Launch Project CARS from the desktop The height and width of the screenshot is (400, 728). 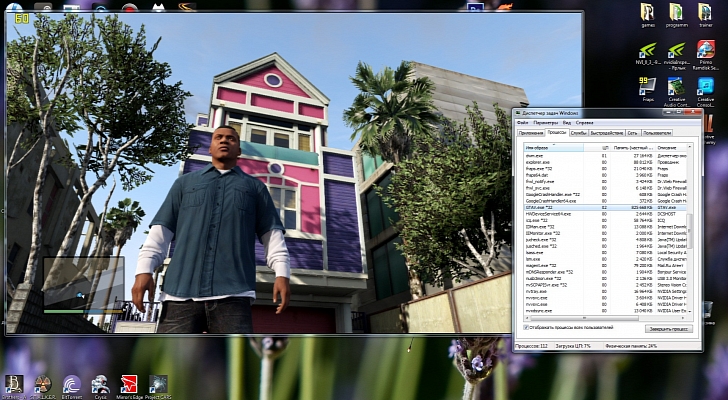click(158, 384)
